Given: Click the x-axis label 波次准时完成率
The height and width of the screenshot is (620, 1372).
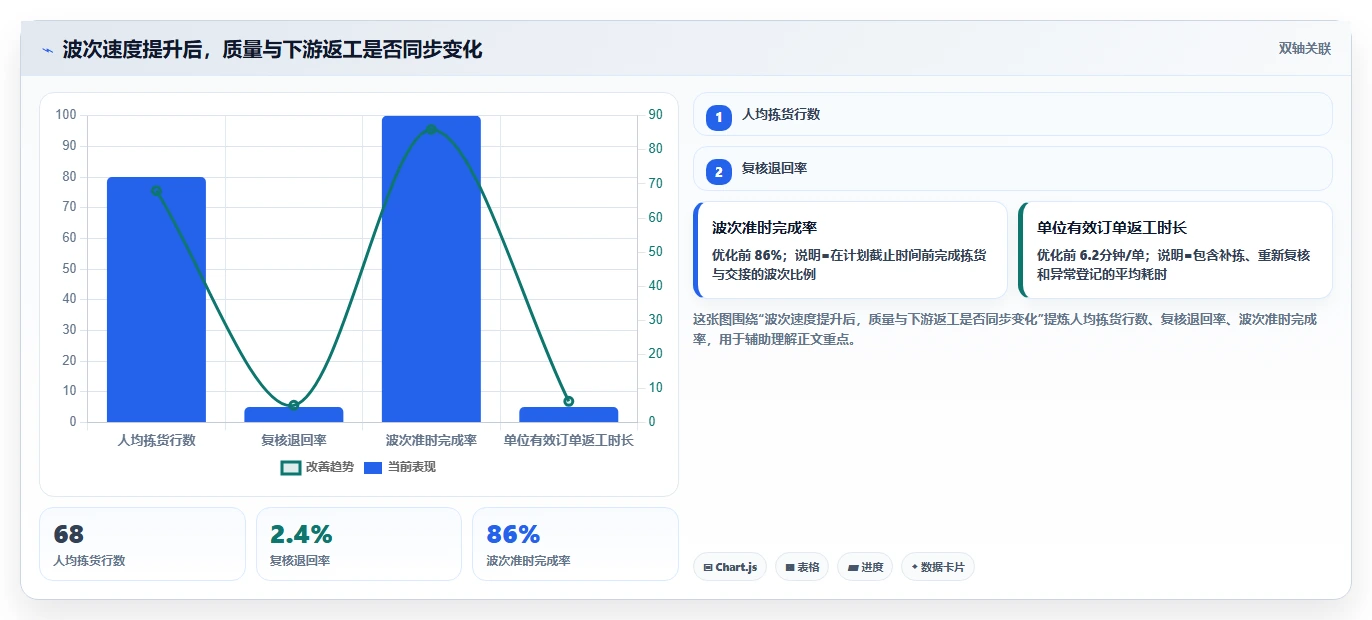Looking at the screenshot, I should click(x=431, y=440).
